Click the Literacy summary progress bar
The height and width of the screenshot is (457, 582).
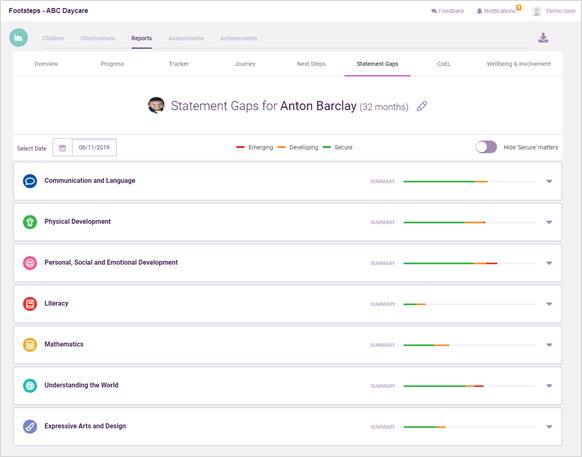(x=470, y=304)
